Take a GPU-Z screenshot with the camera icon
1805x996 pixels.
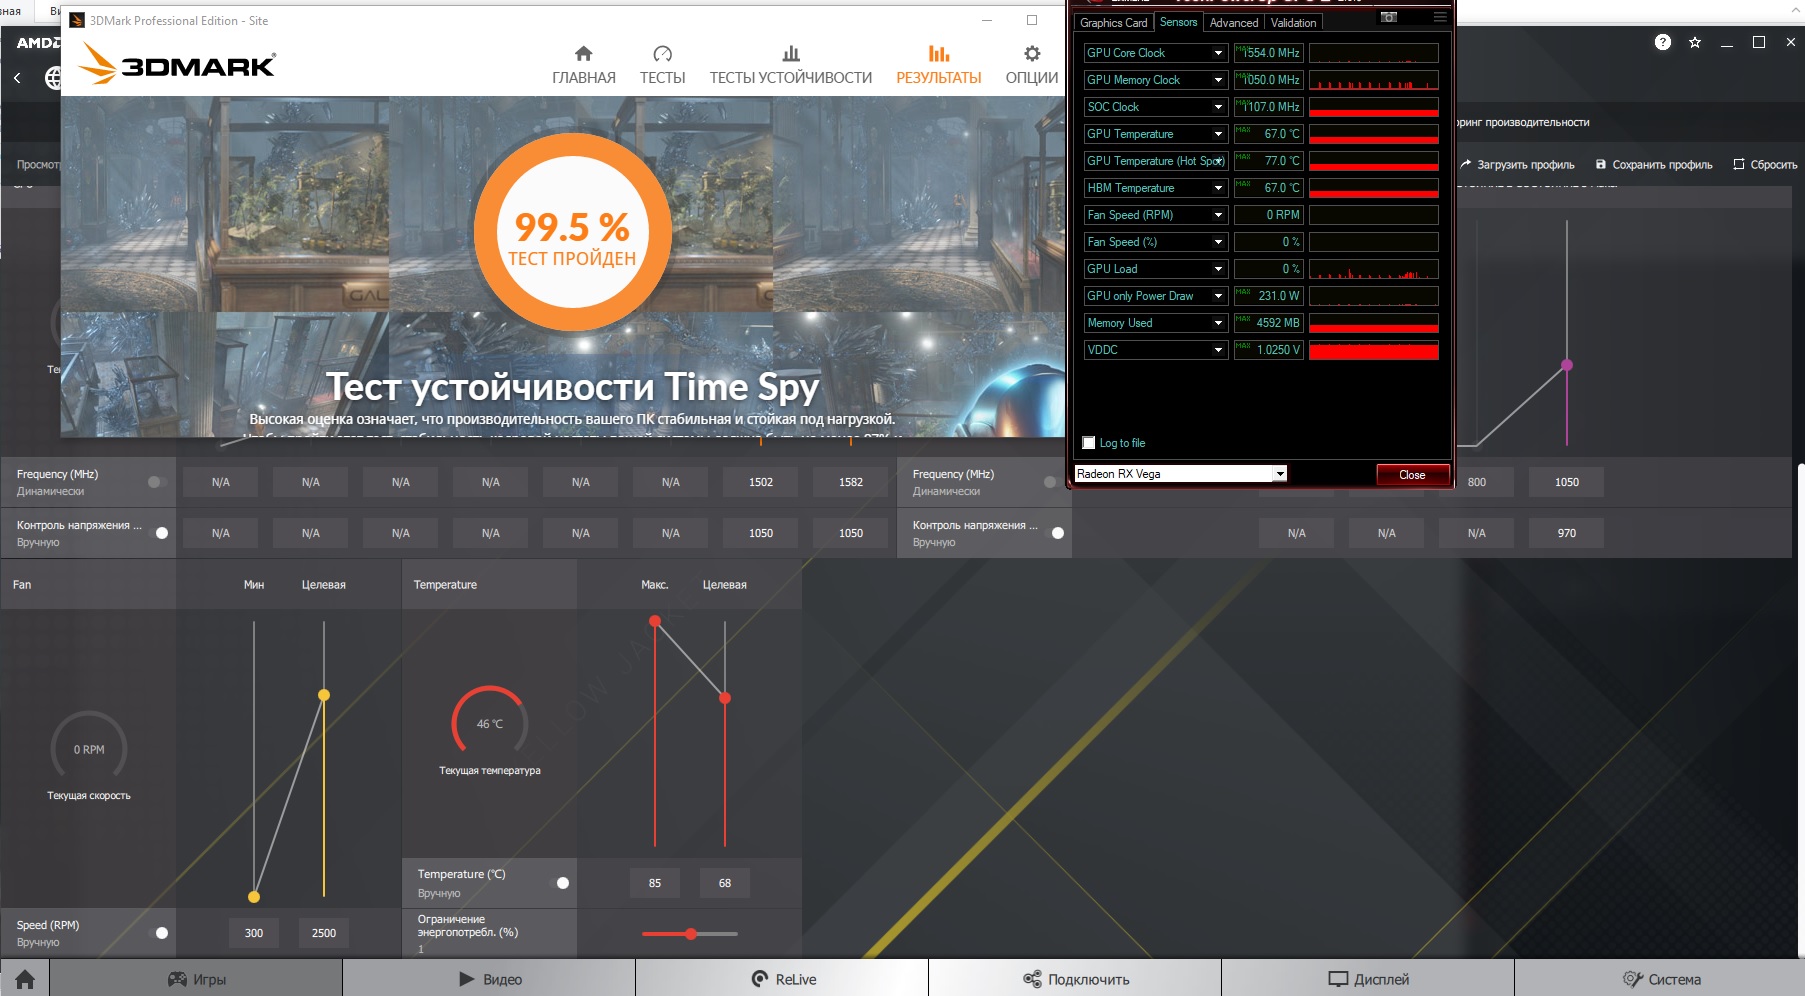click(x=1389, y=17)
